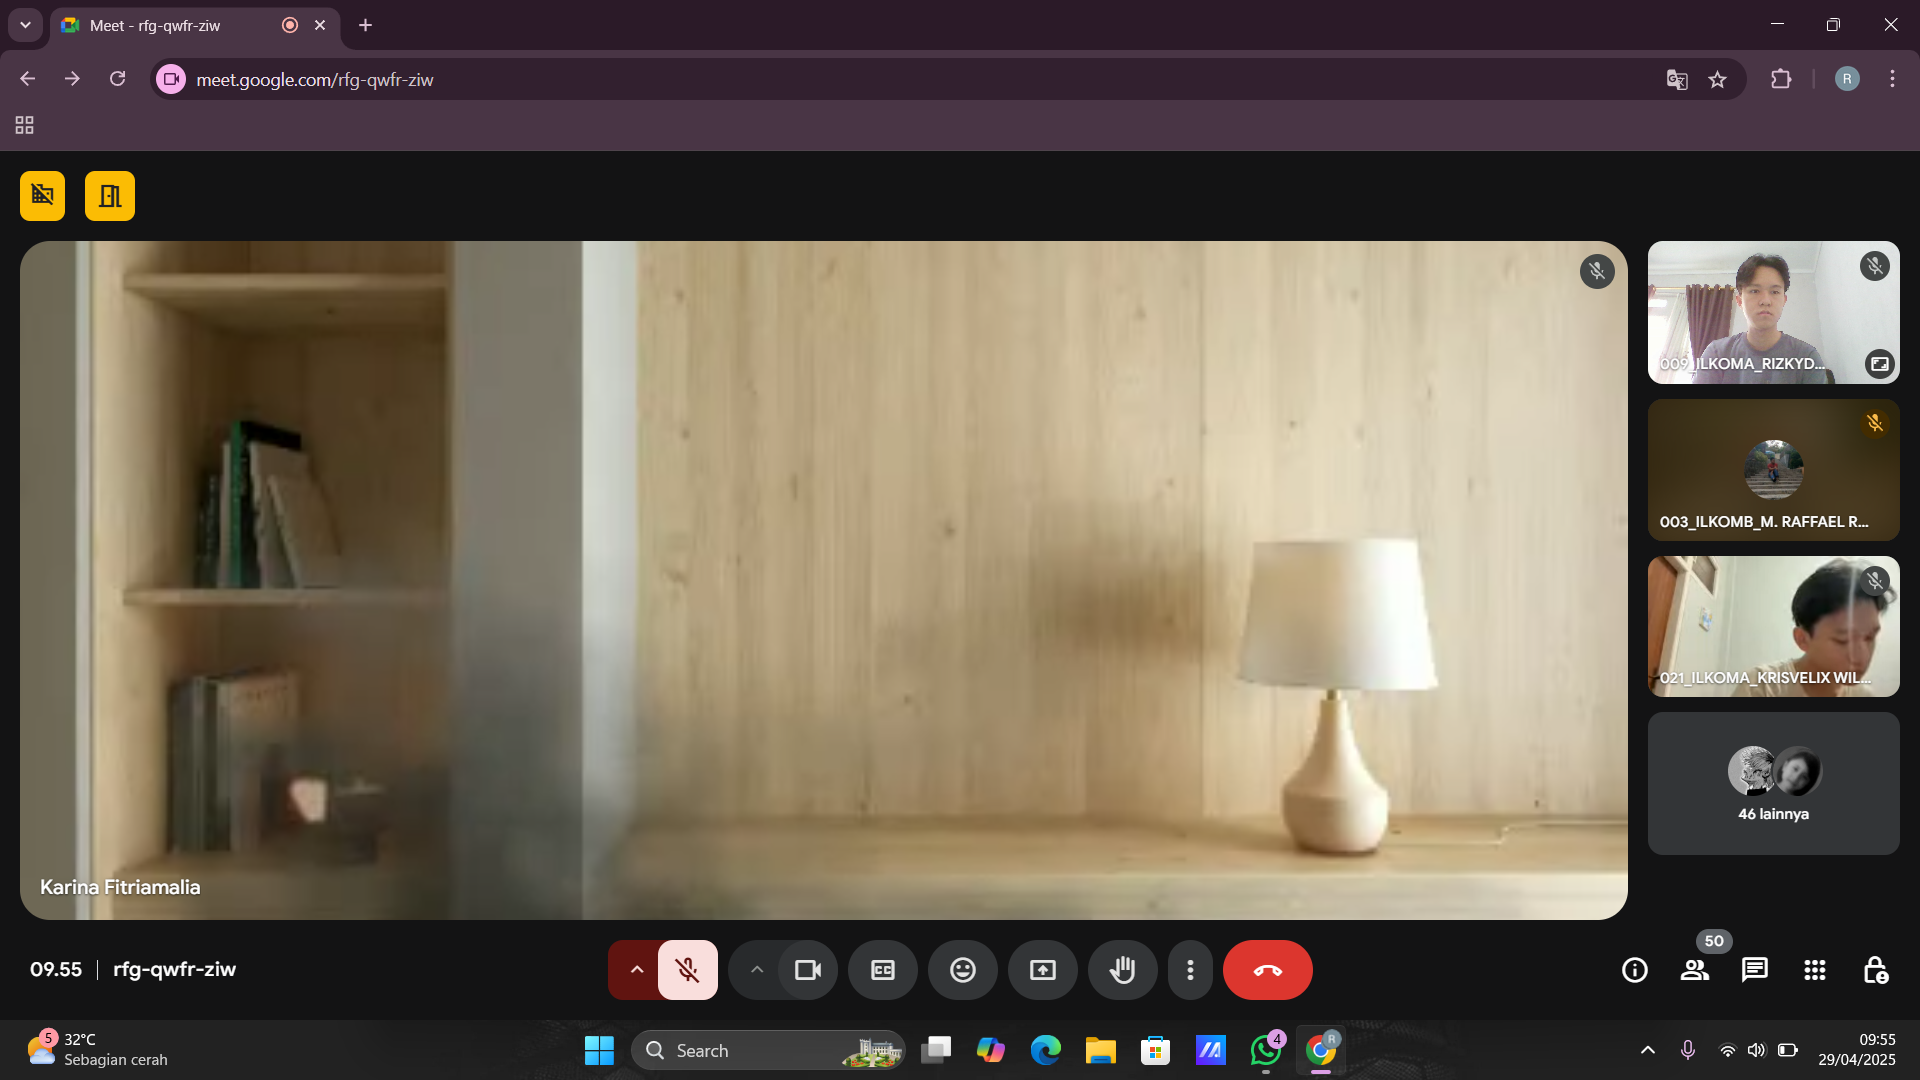Expand video settings chevron beside camera
Image resolution: width=1920 pixels, height=1080 pixels.
point(756,970)
